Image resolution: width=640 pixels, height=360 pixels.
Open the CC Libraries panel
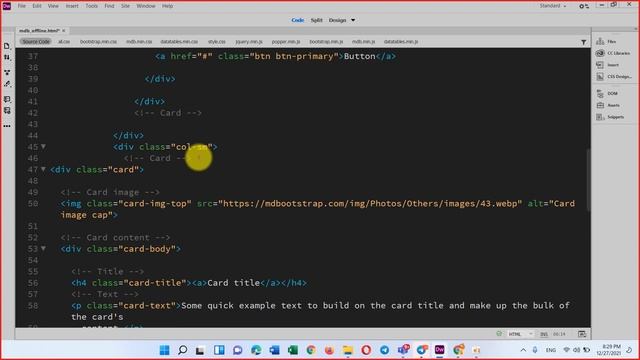613,53
